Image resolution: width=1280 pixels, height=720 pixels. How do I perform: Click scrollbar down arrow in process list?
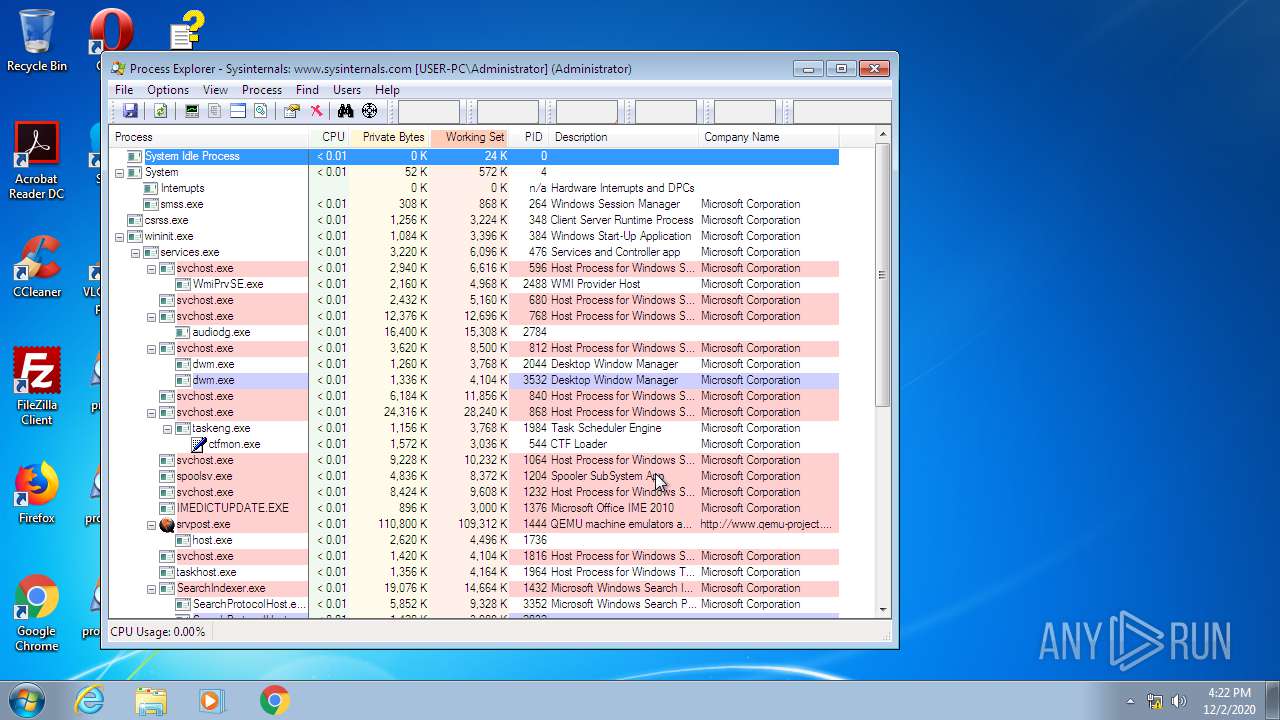pos(883,609)
